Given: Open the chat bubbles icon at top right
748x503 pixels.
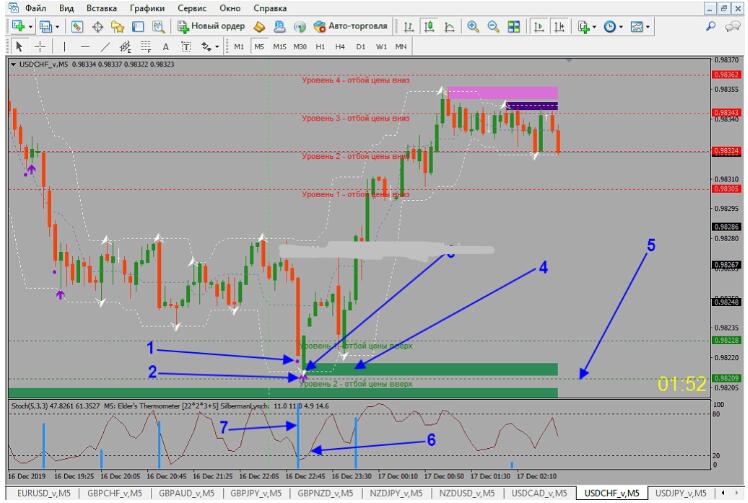Looking at the screenshot, I should 732,27.
